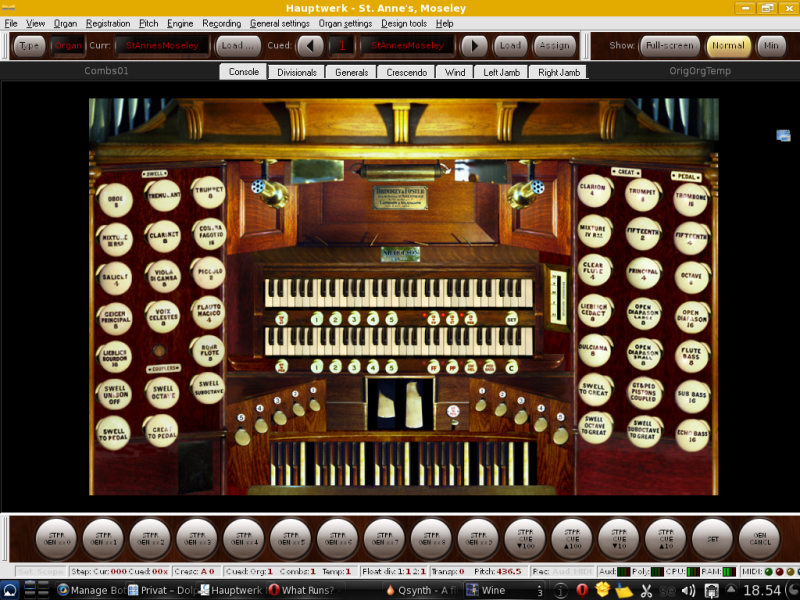Click the crescendo indicator gauge beside the keyboards
Image resolution: width=800 pixels, height=600 pixels.
pyautogui.click(x=558, y=296)
